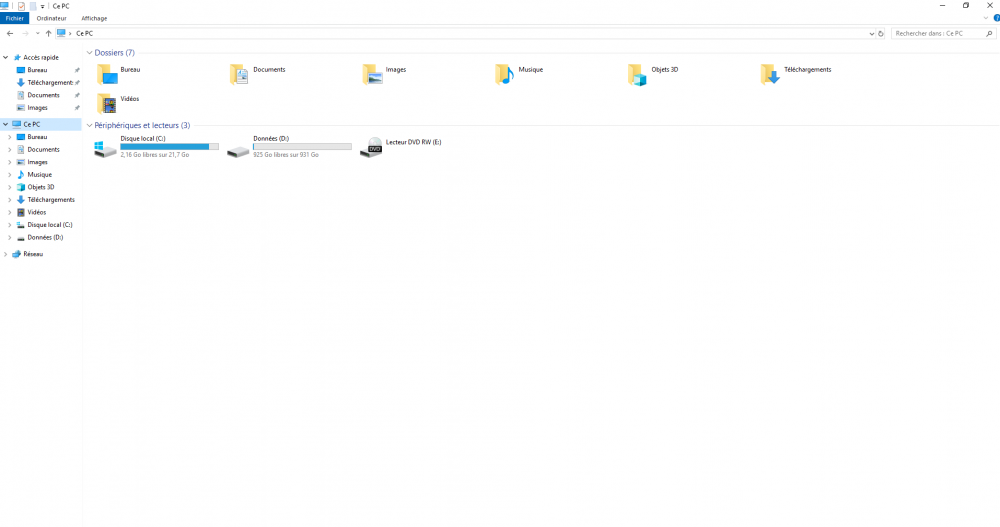Go up one level with the up arrow
1000x527 pixels.
point(48,33)
